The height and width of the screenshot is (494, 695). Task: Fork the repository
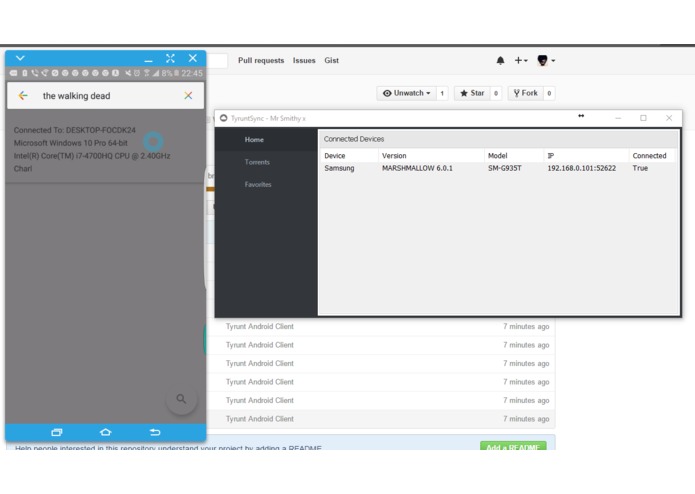525,93
